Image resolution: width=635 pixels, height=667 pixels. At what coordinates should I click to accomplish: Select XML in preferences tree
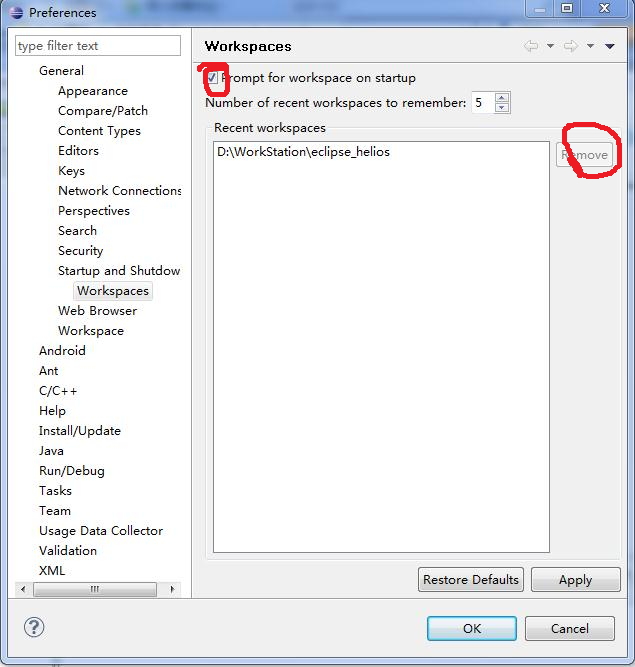coord(52,570)
